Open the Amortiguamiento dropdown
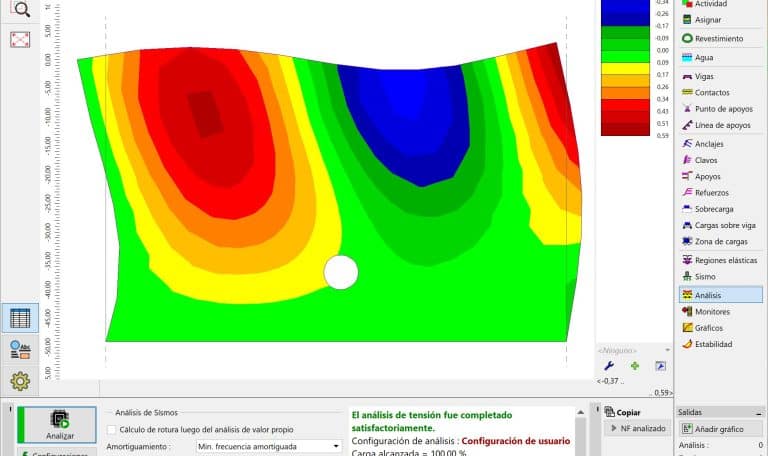The image size is (768, 456). point(268,446)
